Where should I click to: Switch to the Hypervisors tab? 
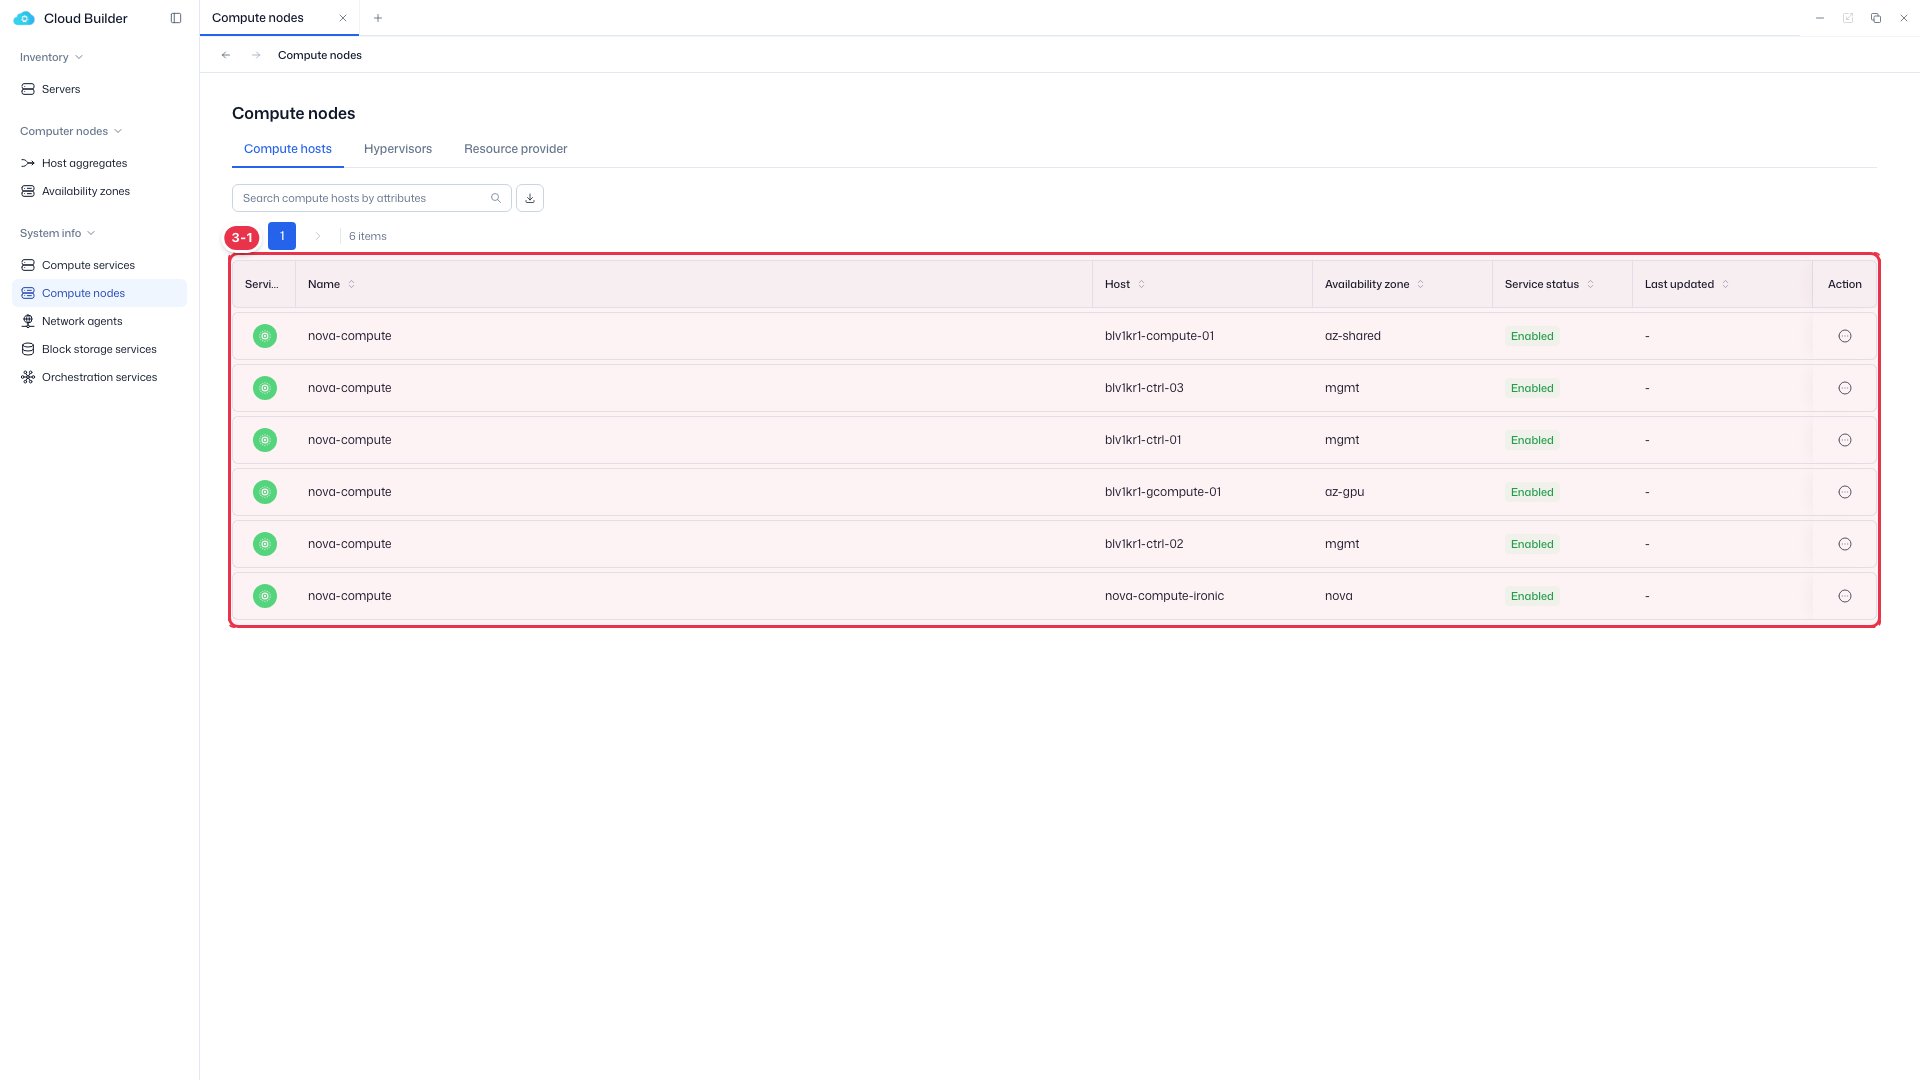[398, 149]
